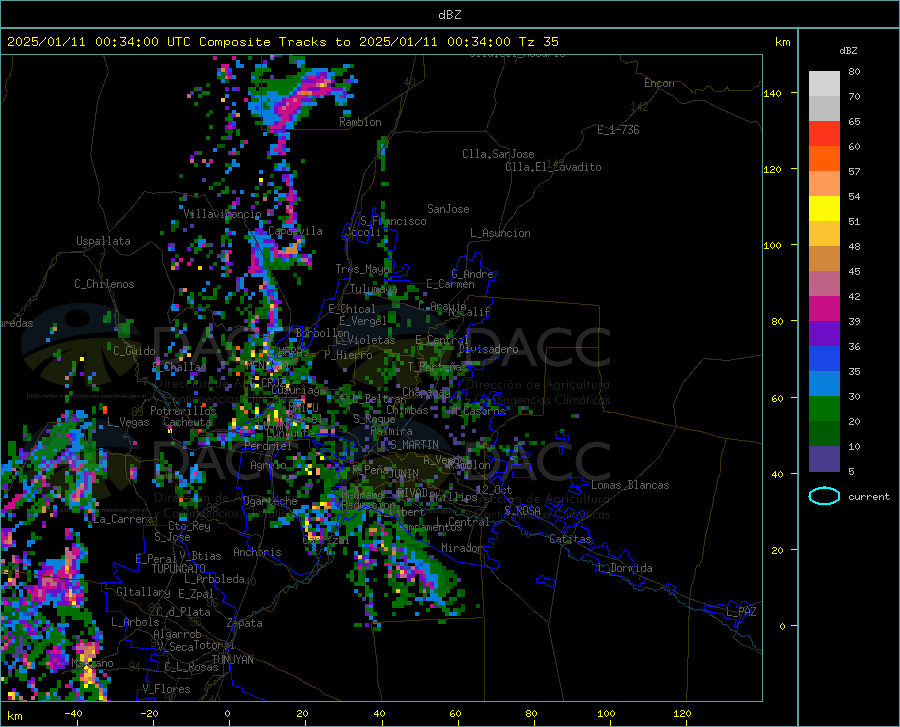Click the Anchoris label

(257, 553)
